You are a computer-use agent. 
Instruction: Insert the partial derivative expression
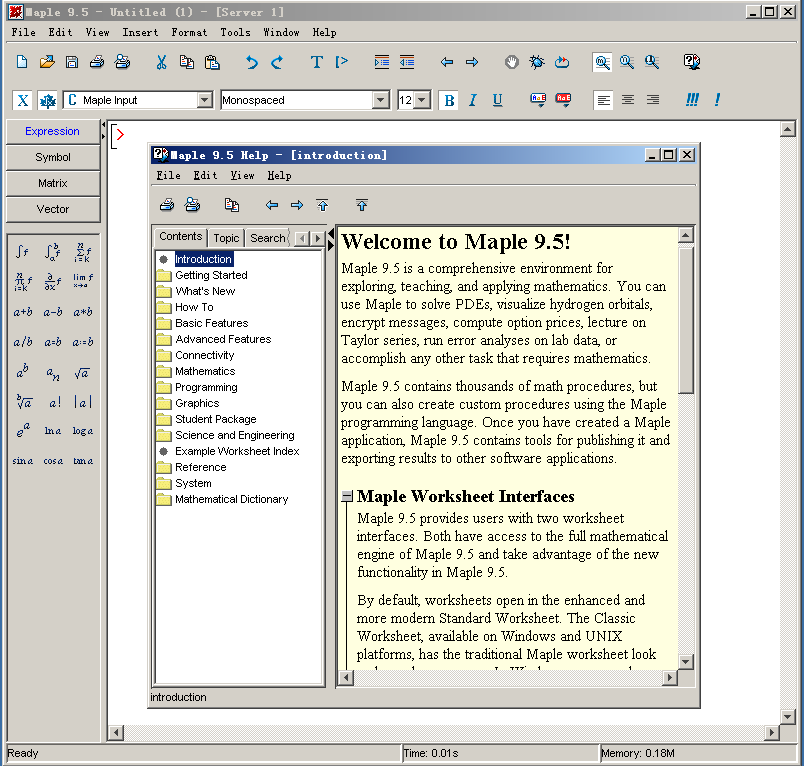[x=52, y=280]
